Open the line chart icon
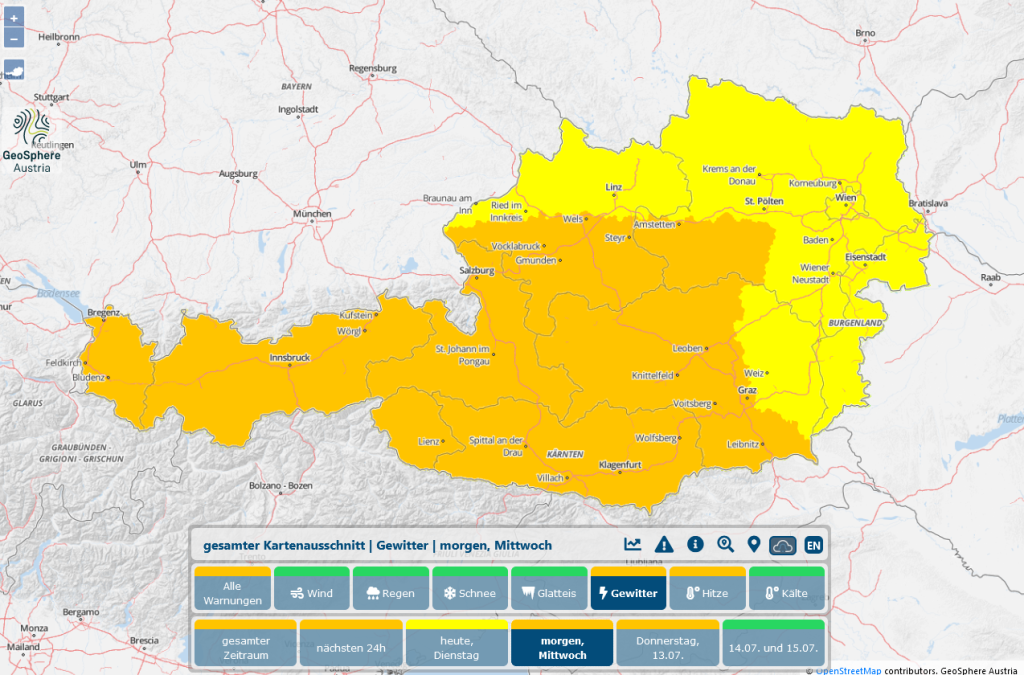This screenshot has width=1024, height=675. click(x=632, y=544)
